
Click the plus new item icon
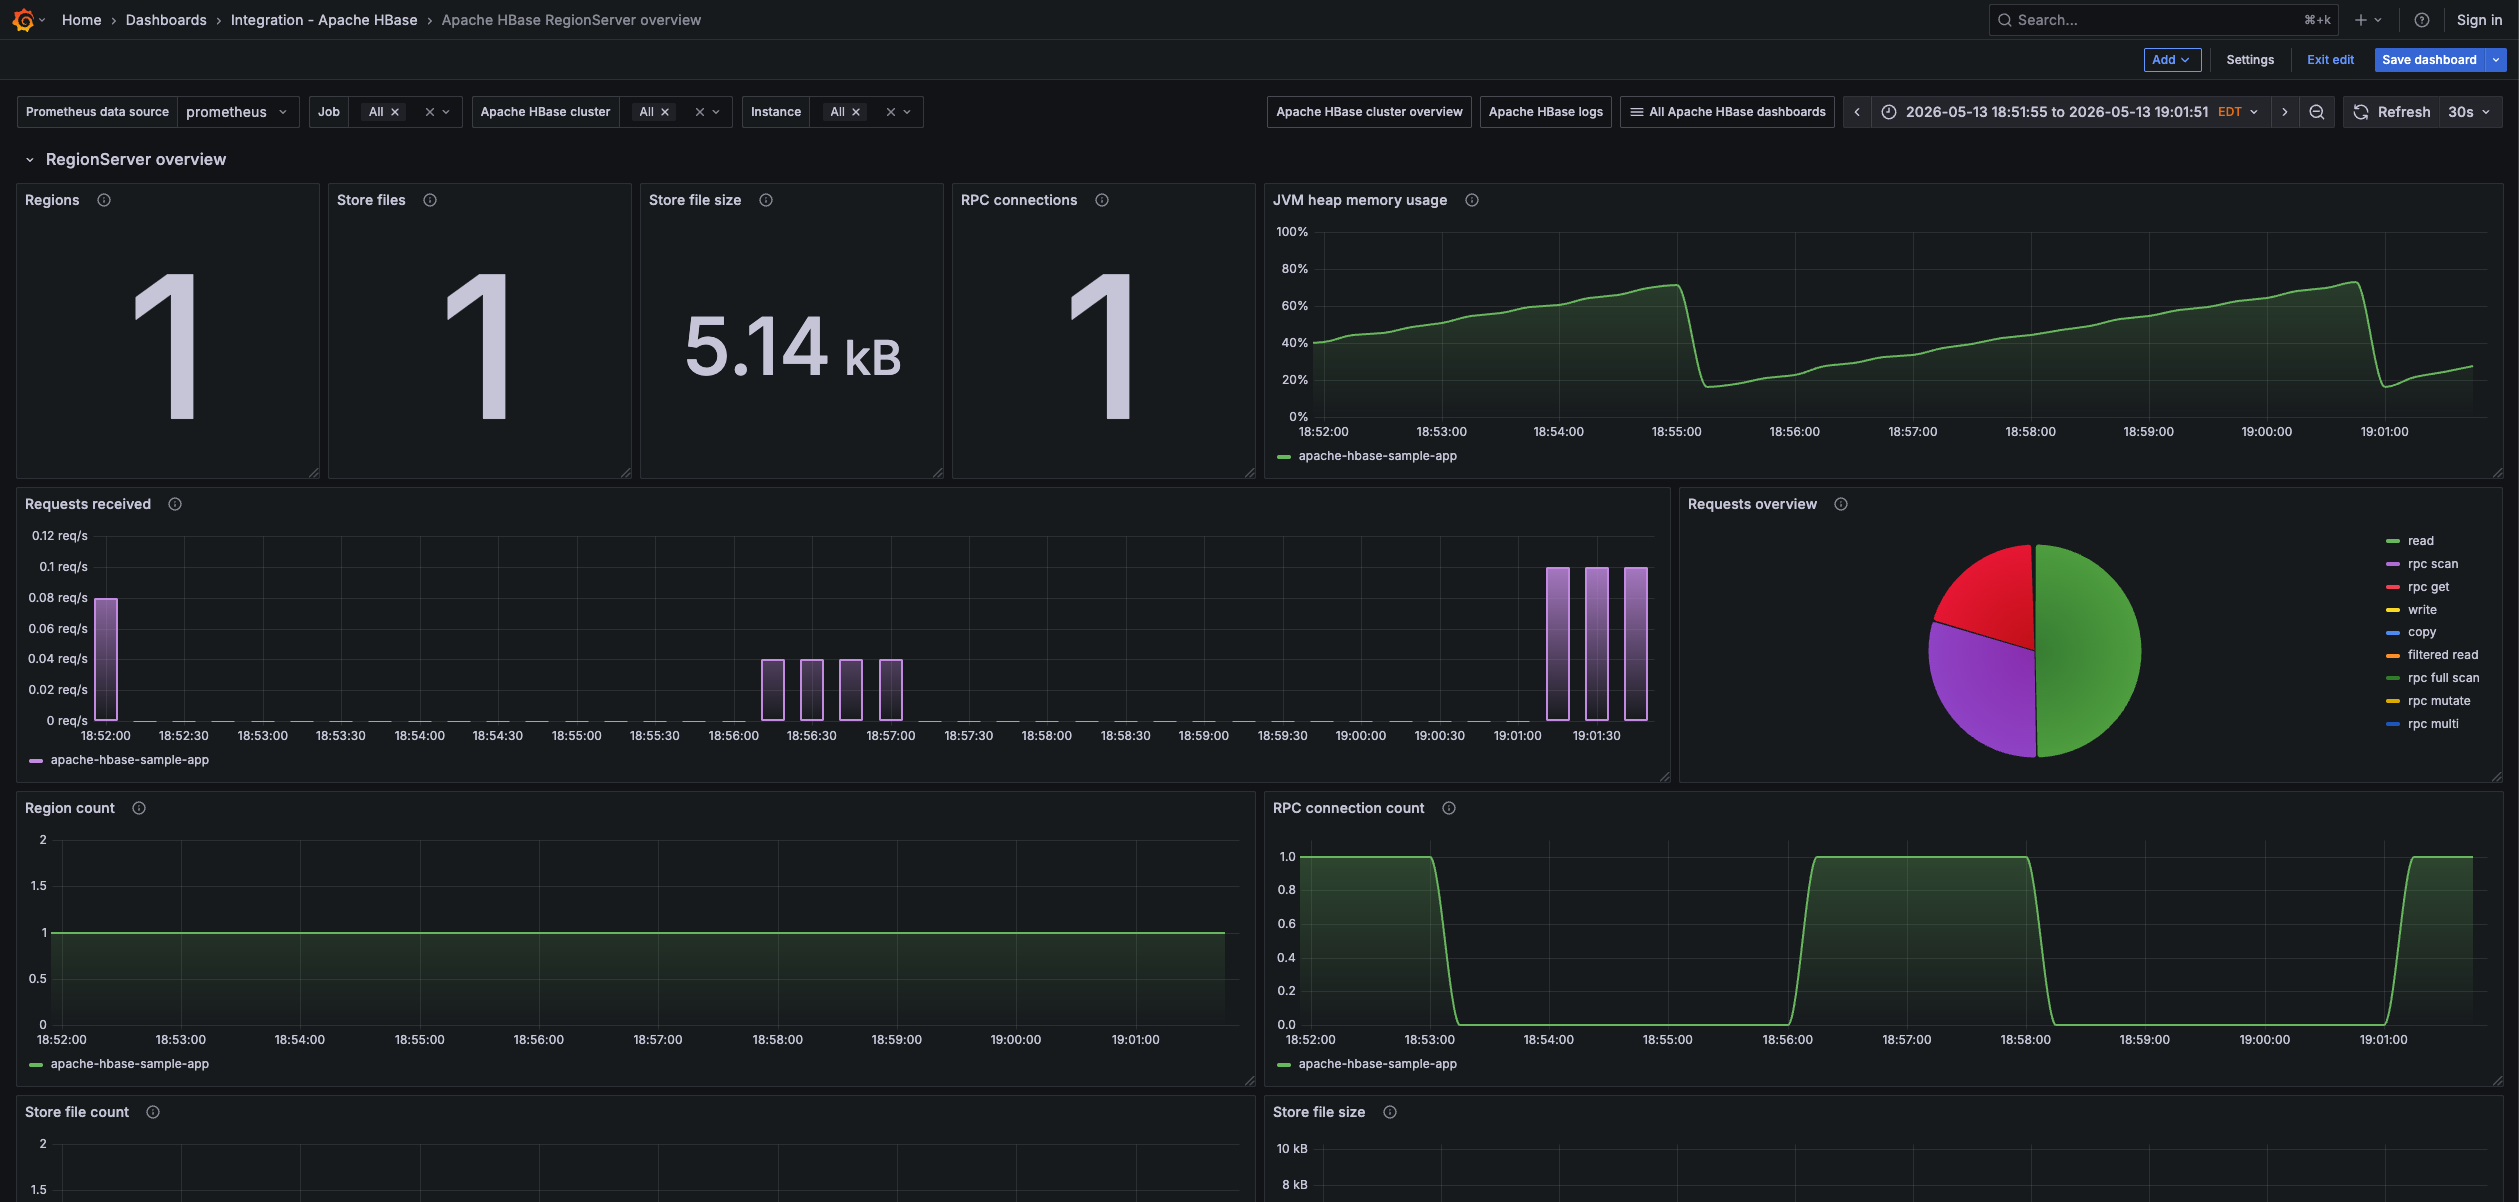2360,20
